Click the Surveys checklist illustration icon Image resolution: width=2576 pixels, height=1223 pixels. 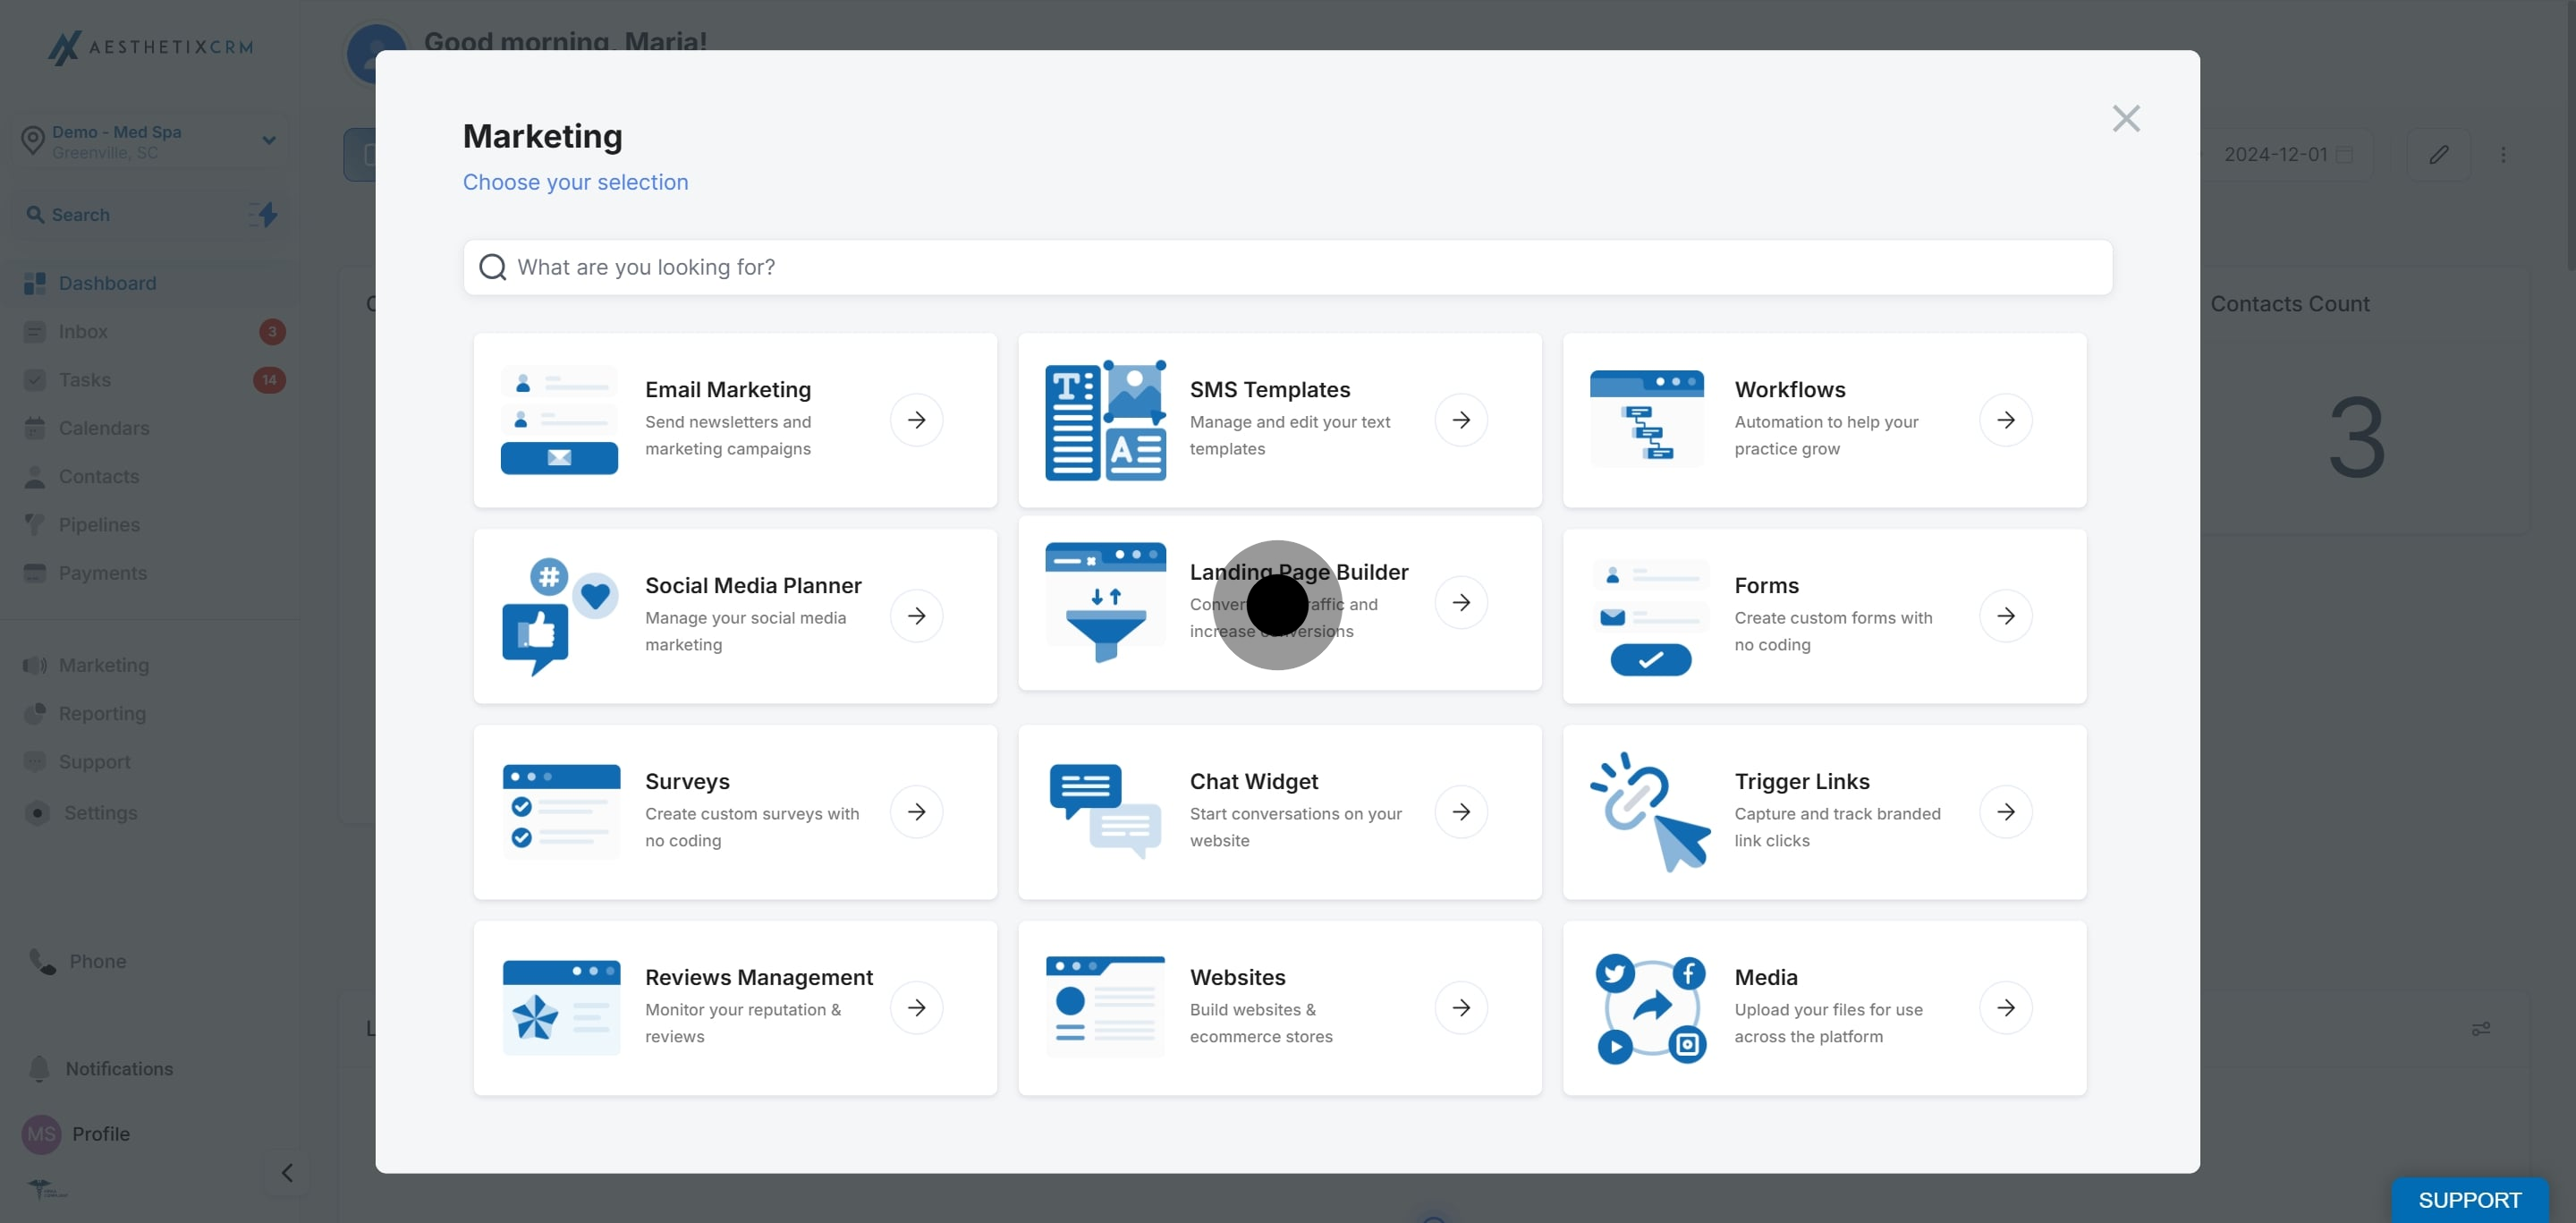click(x=561, y=812)
